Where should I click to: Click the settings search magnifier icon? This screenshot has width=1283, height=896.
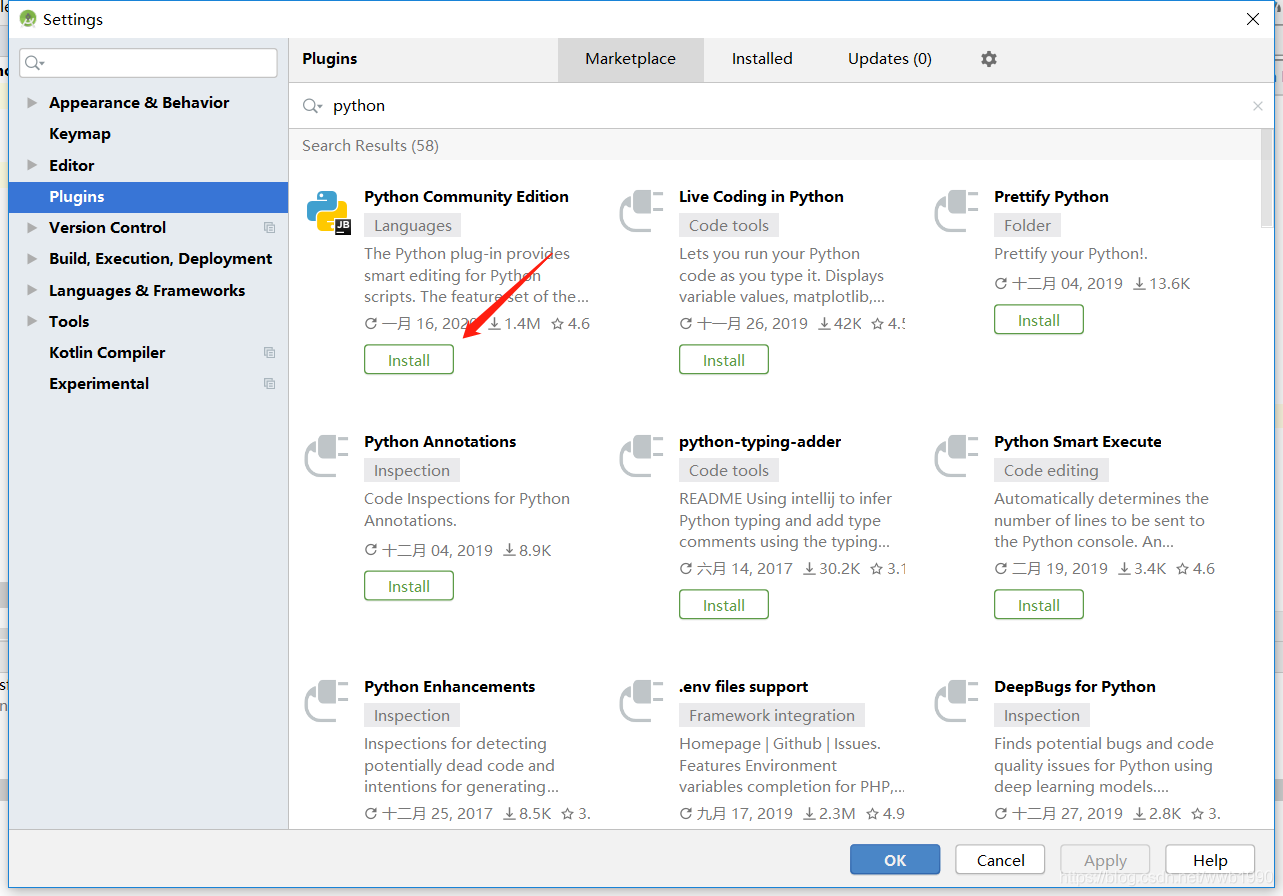coord(34,63)
